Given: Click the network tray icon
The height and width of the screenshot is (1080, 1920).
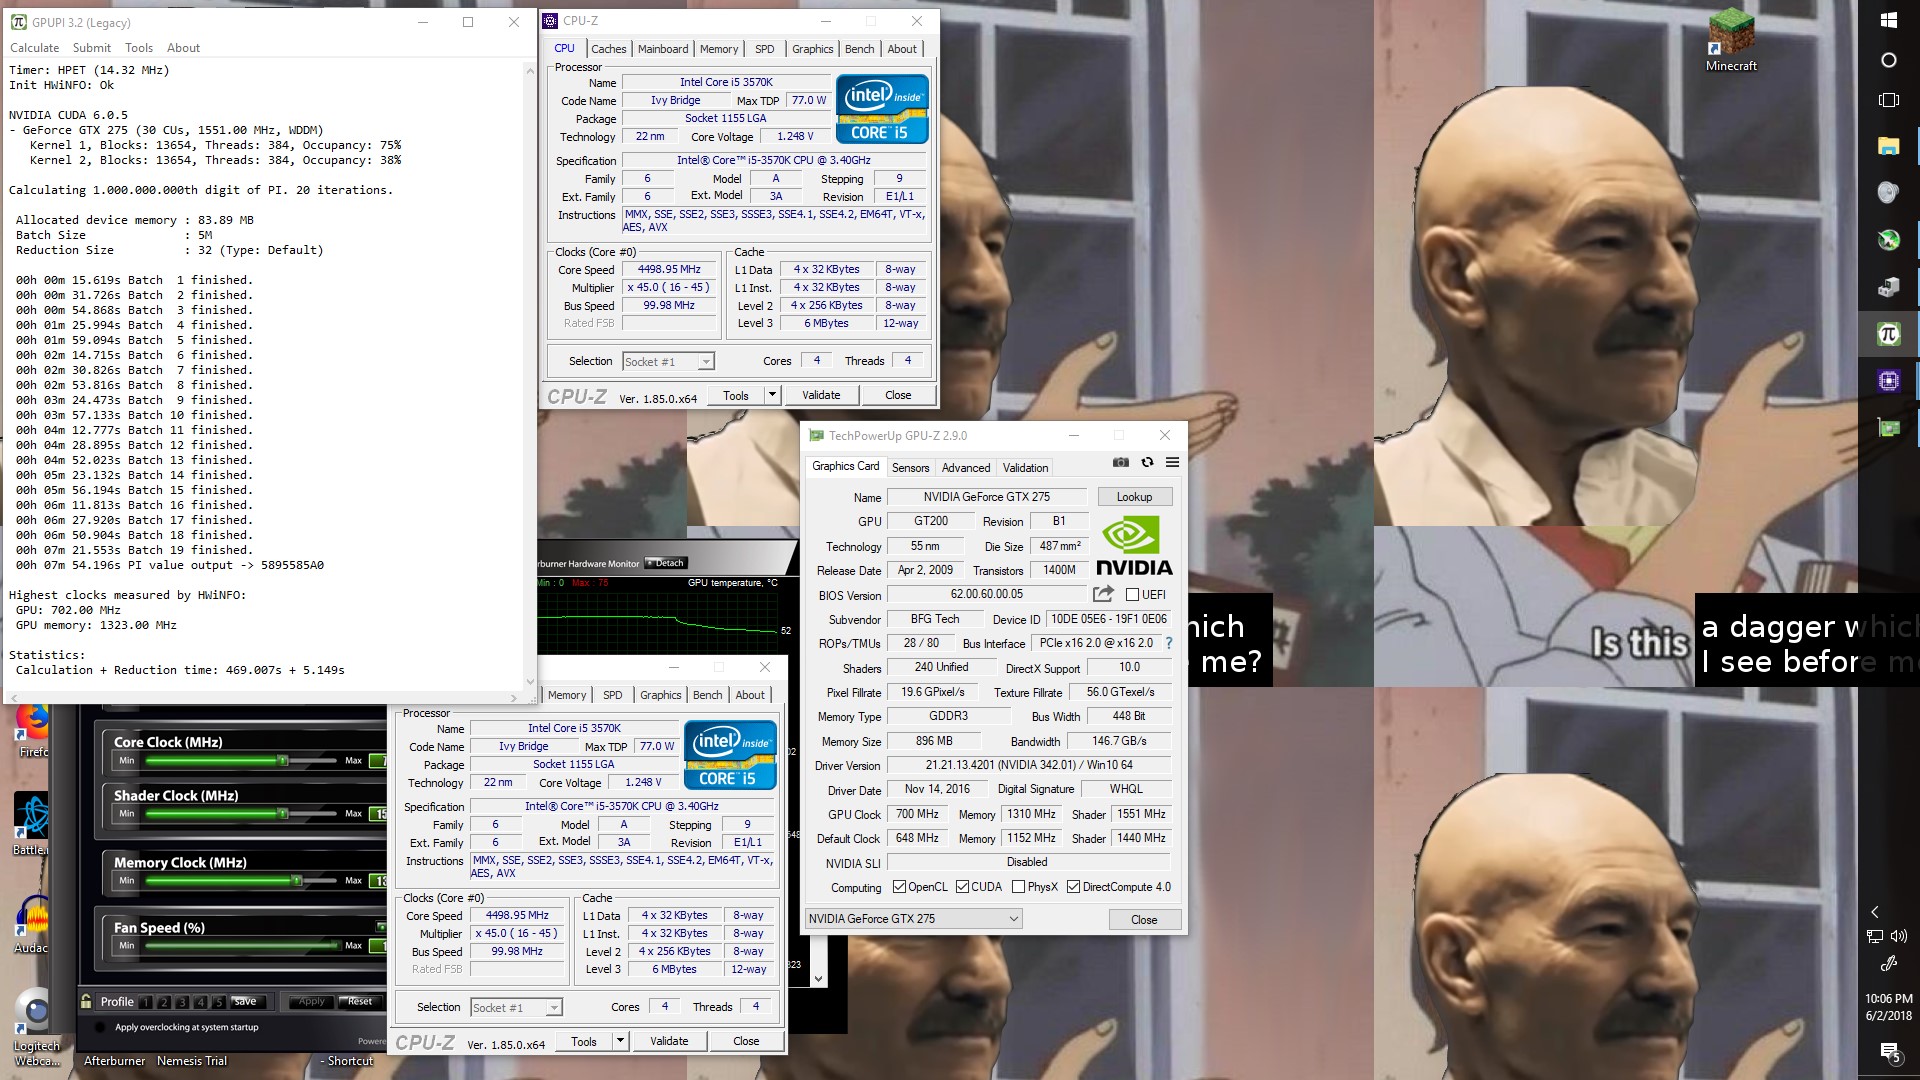Looking at the screenshot, I should click(x=1875, y=936).
